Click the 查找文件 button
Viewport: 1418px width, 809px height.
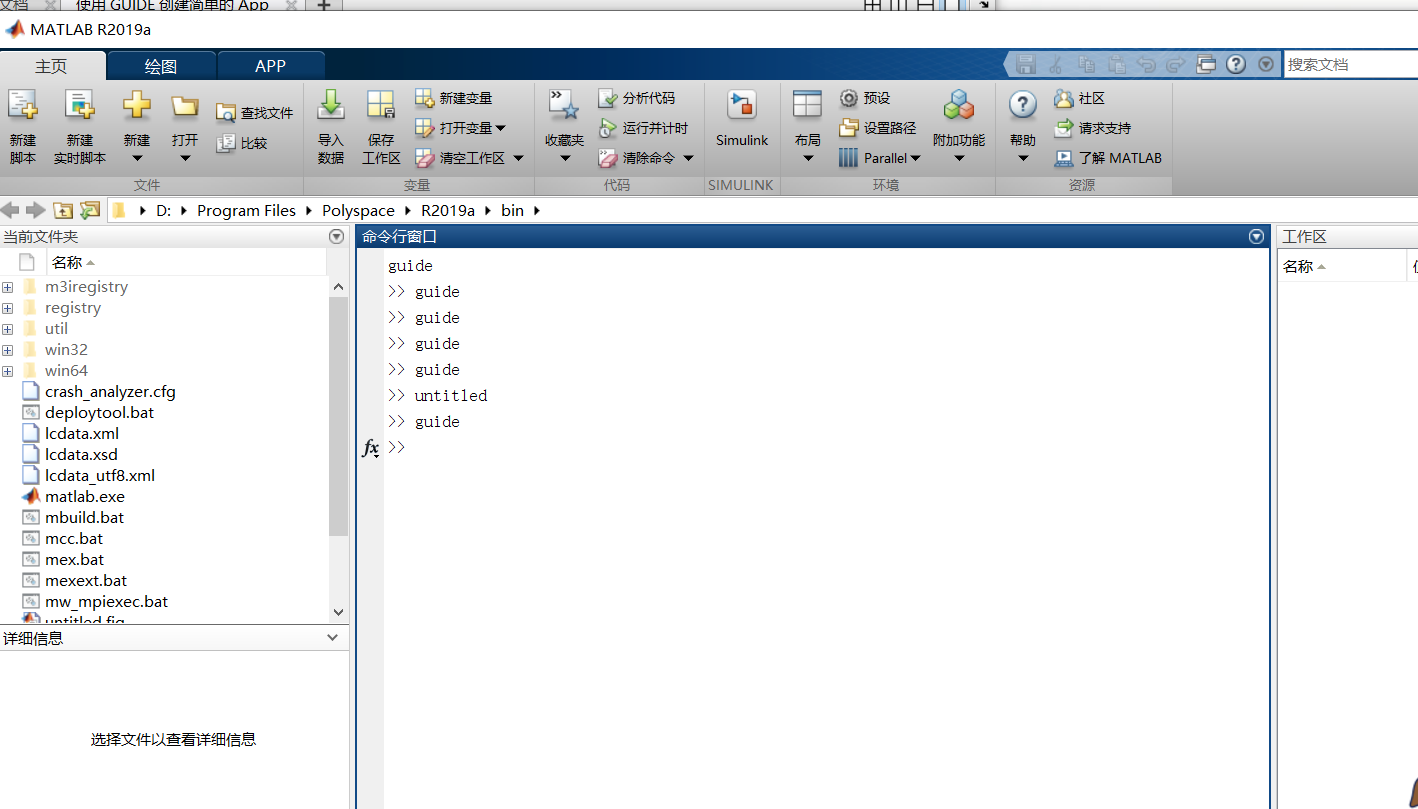(x=255, y=113)
